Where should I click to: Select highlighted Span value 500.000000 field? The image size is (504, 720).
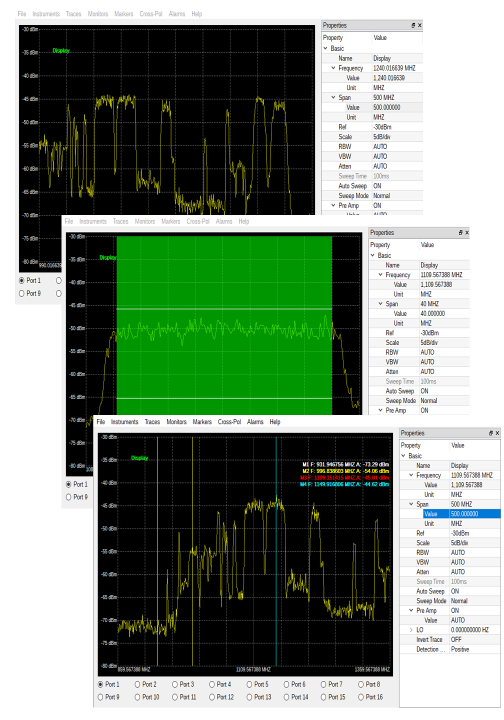point(475,514)
